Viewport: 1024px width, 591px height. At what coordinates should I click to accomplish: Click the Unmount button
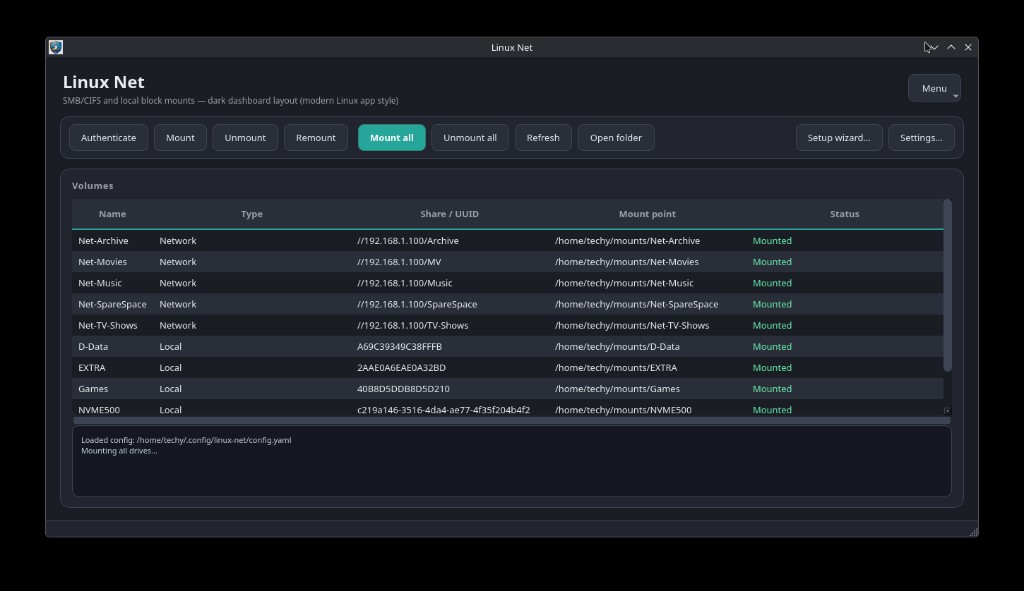245,138
